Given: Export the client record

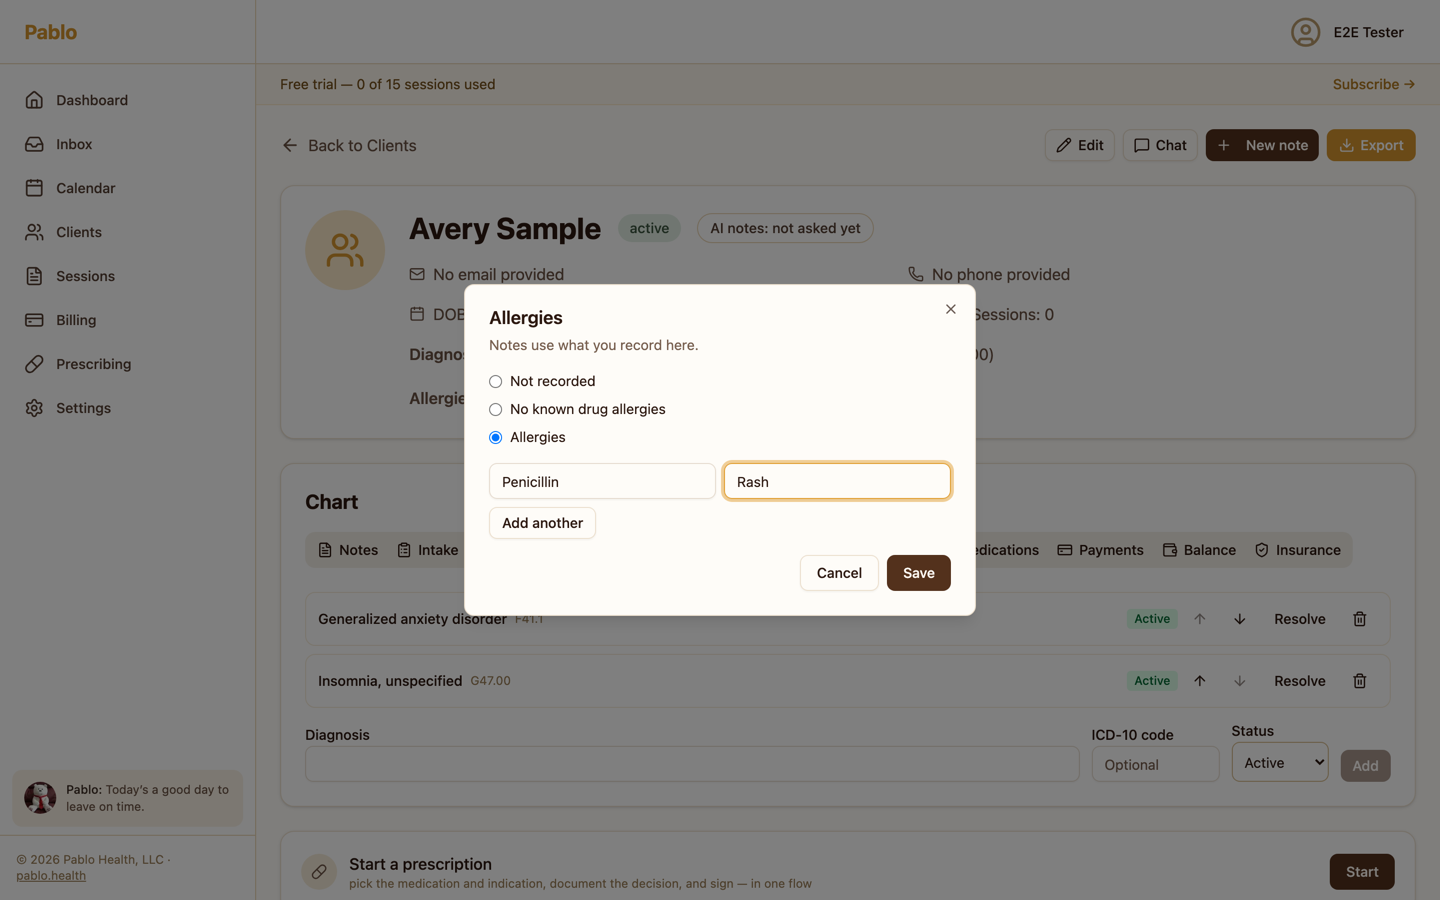Looking at the screenshot, I should [1371, 145].
